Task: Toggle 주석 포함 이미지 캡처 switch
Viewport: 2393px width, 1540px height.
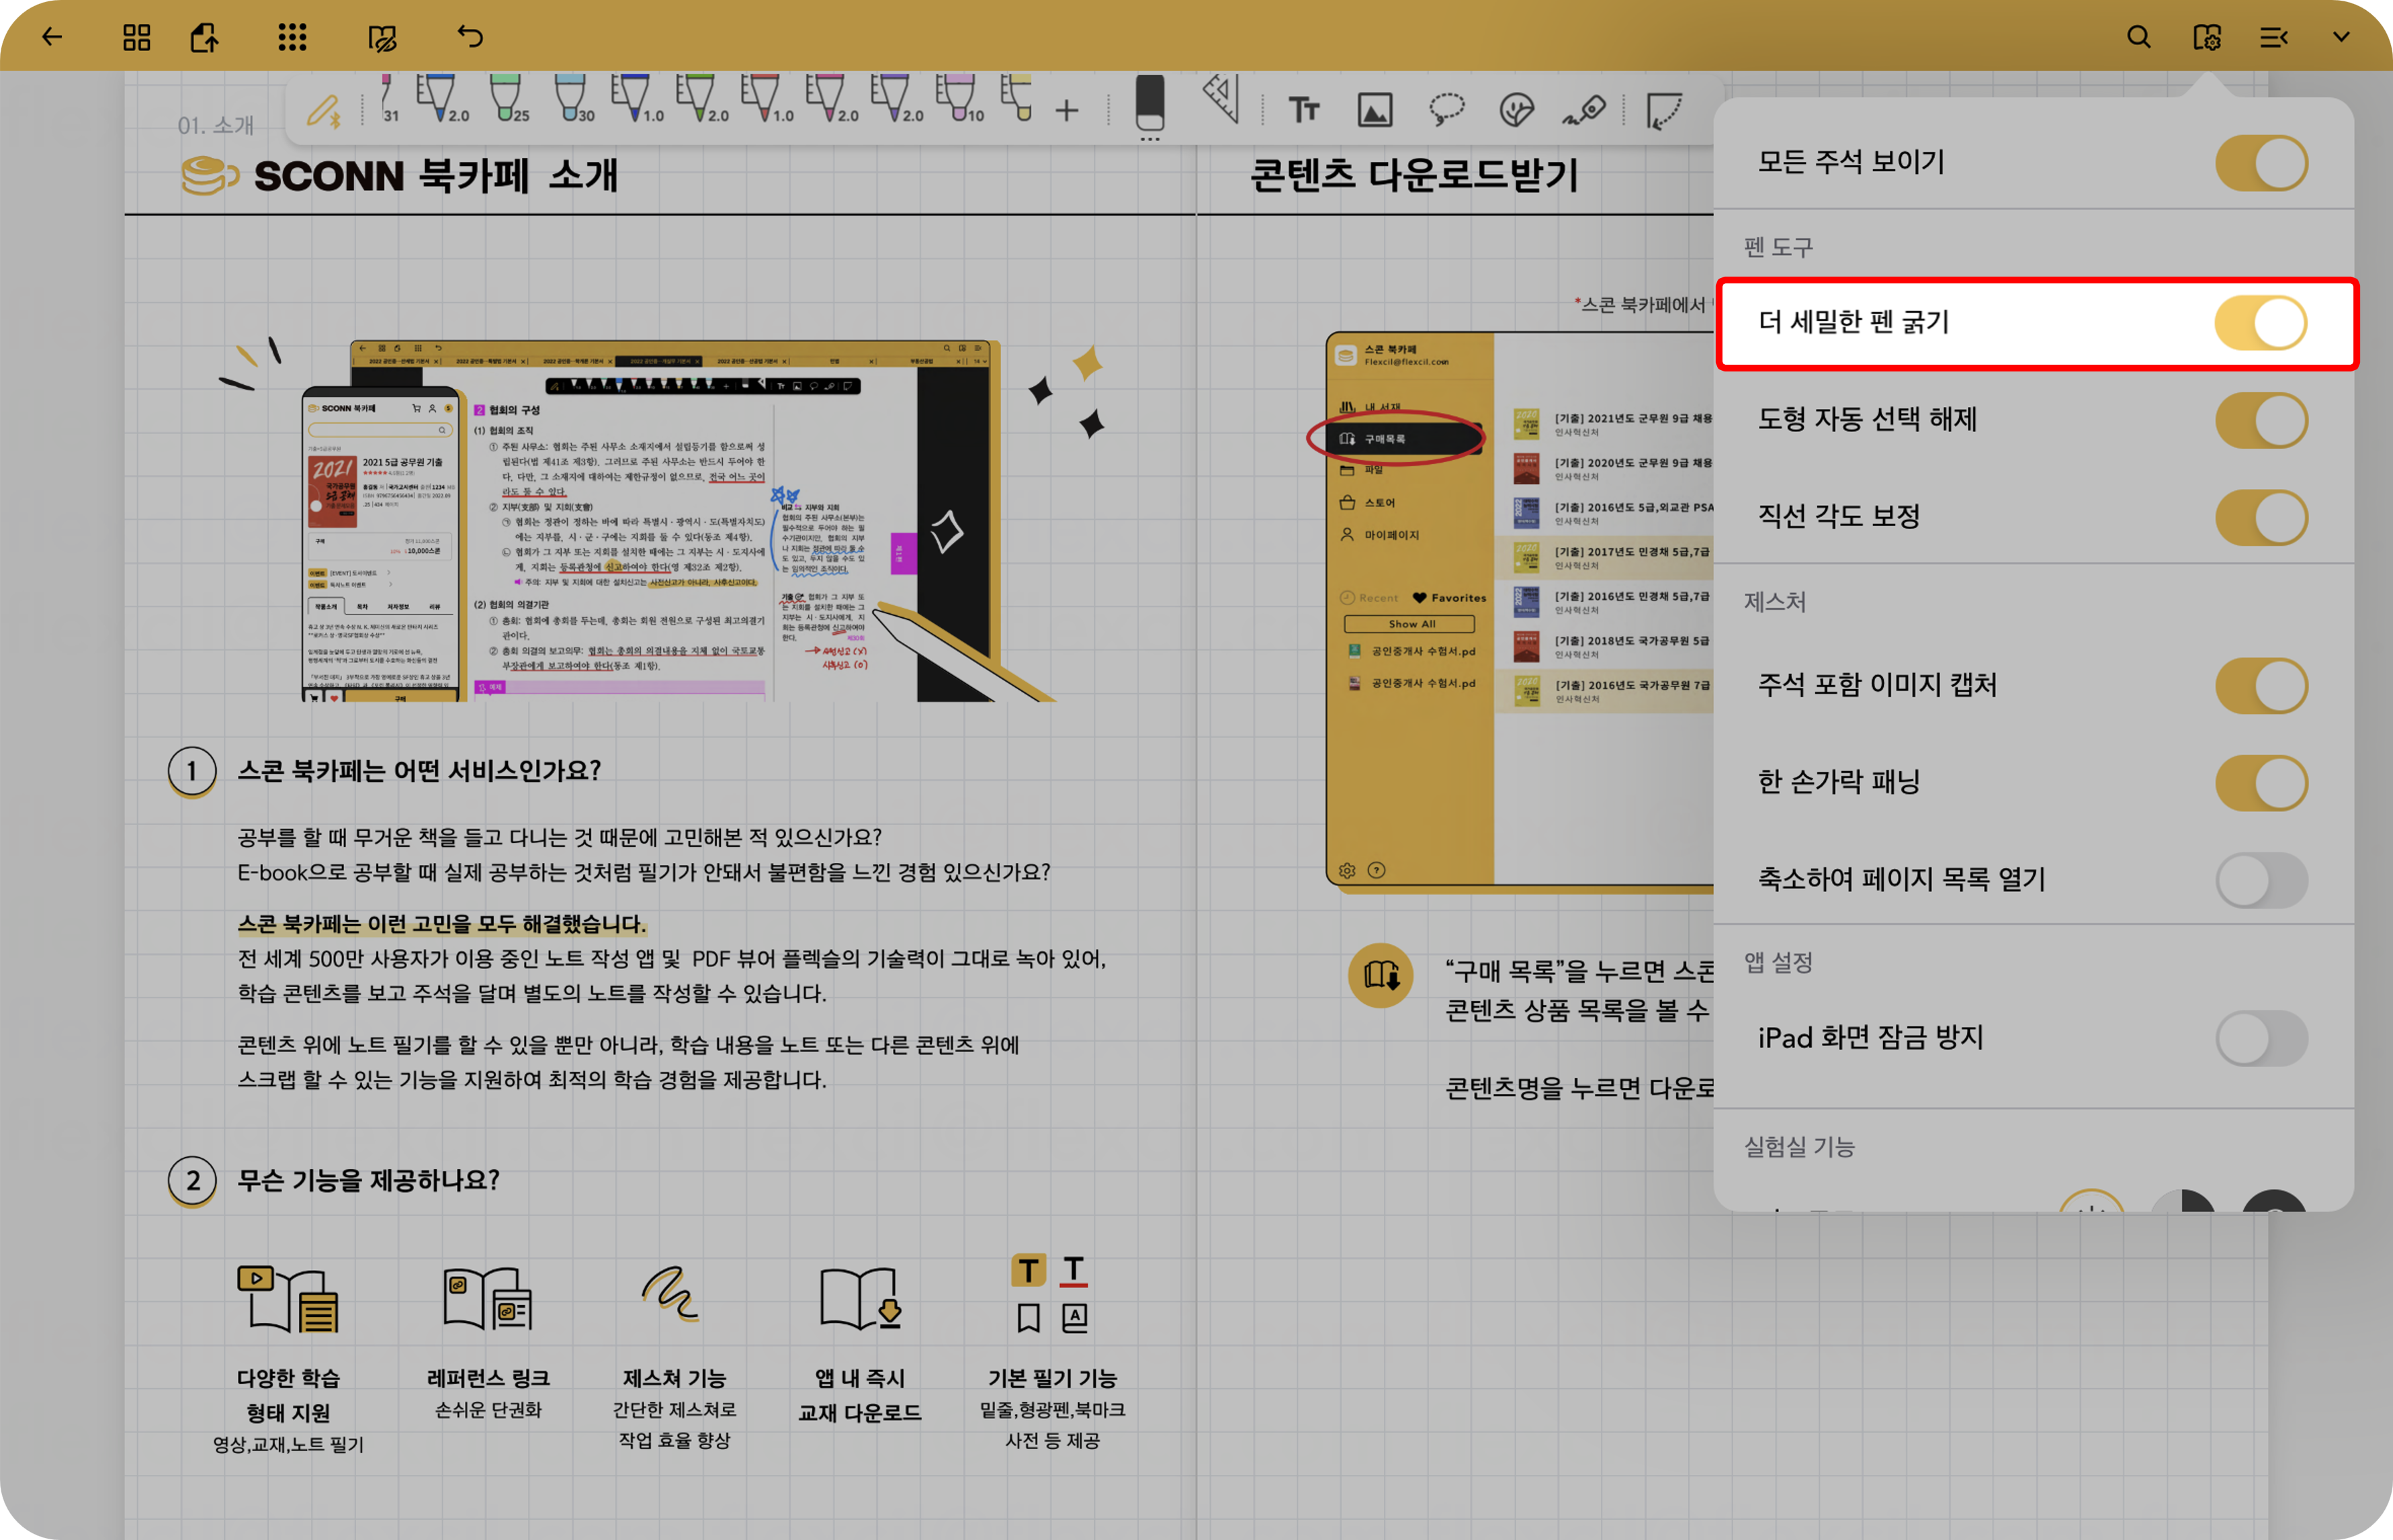Action: pyautogui.click(x=2261, y=686)
